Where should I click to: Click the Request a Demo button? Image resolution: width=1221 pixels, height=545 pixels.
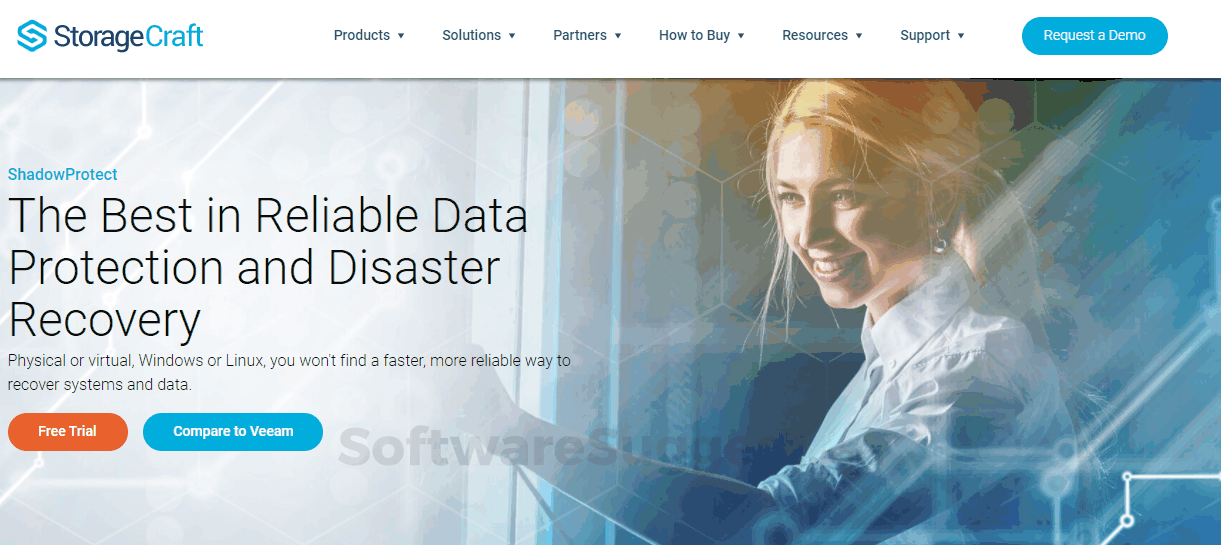1095,35
